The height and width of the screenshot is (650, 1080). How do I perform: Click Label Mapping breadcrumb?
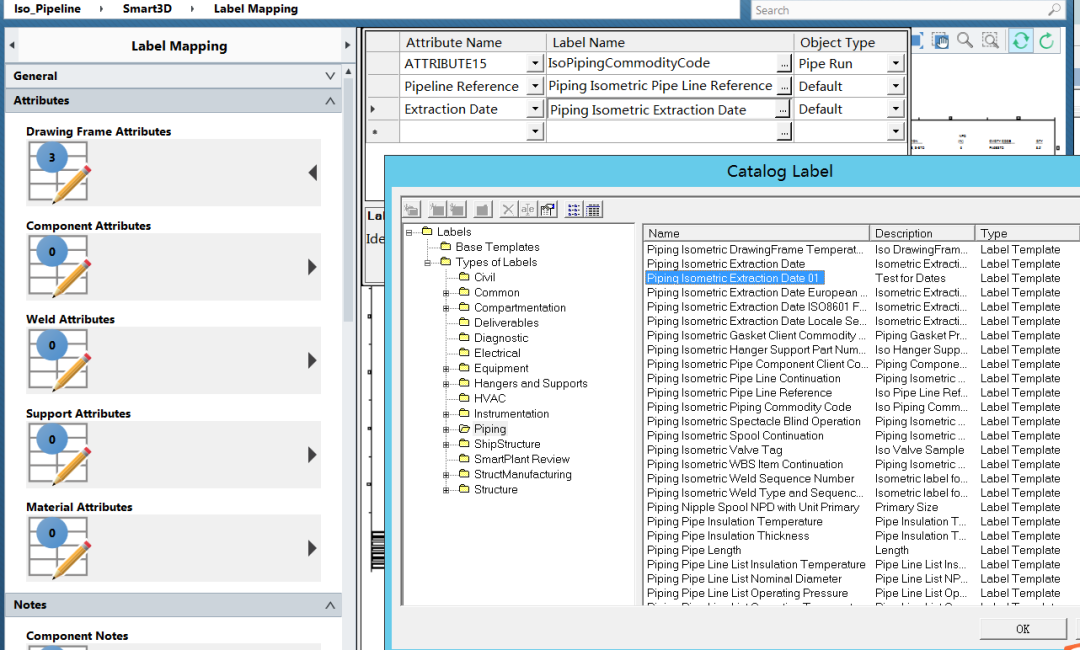(256, 9)
